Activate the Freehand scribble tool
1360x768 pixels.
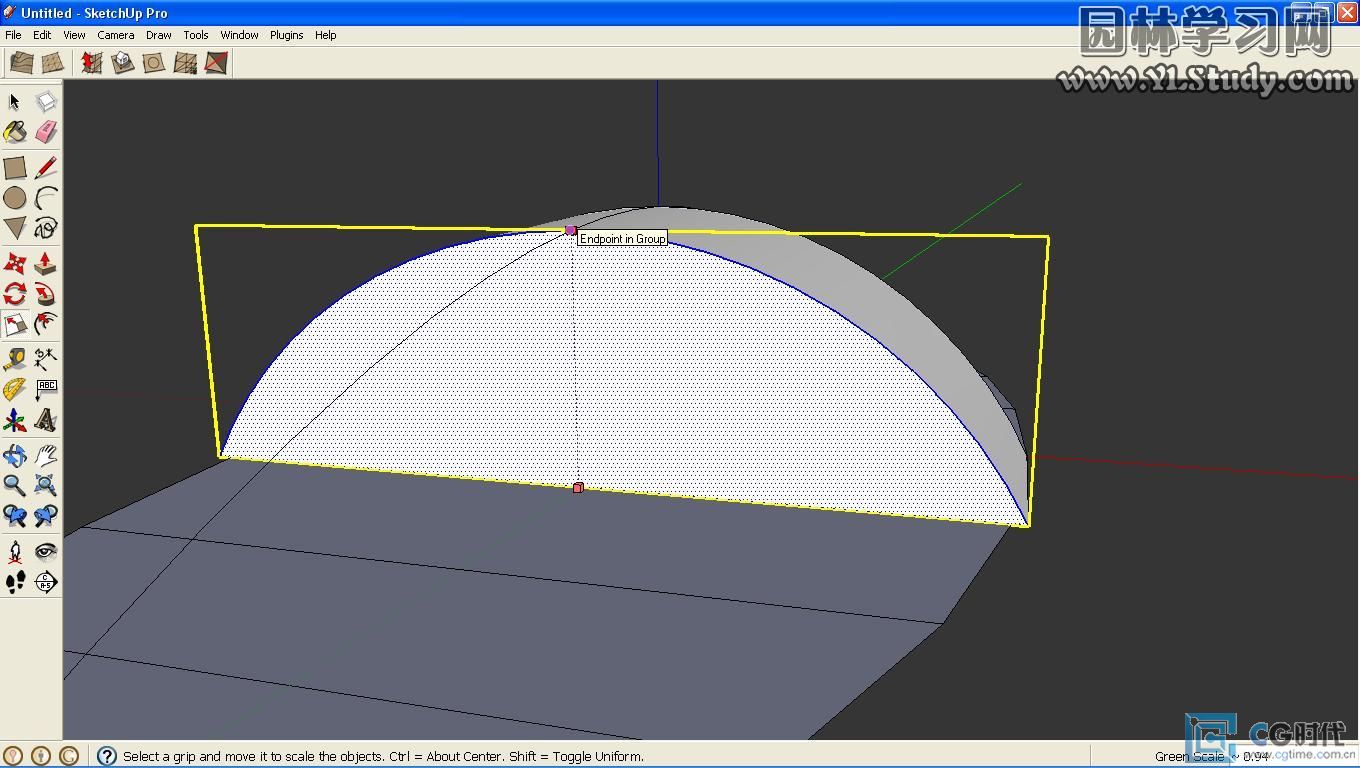tap(46, 228)
